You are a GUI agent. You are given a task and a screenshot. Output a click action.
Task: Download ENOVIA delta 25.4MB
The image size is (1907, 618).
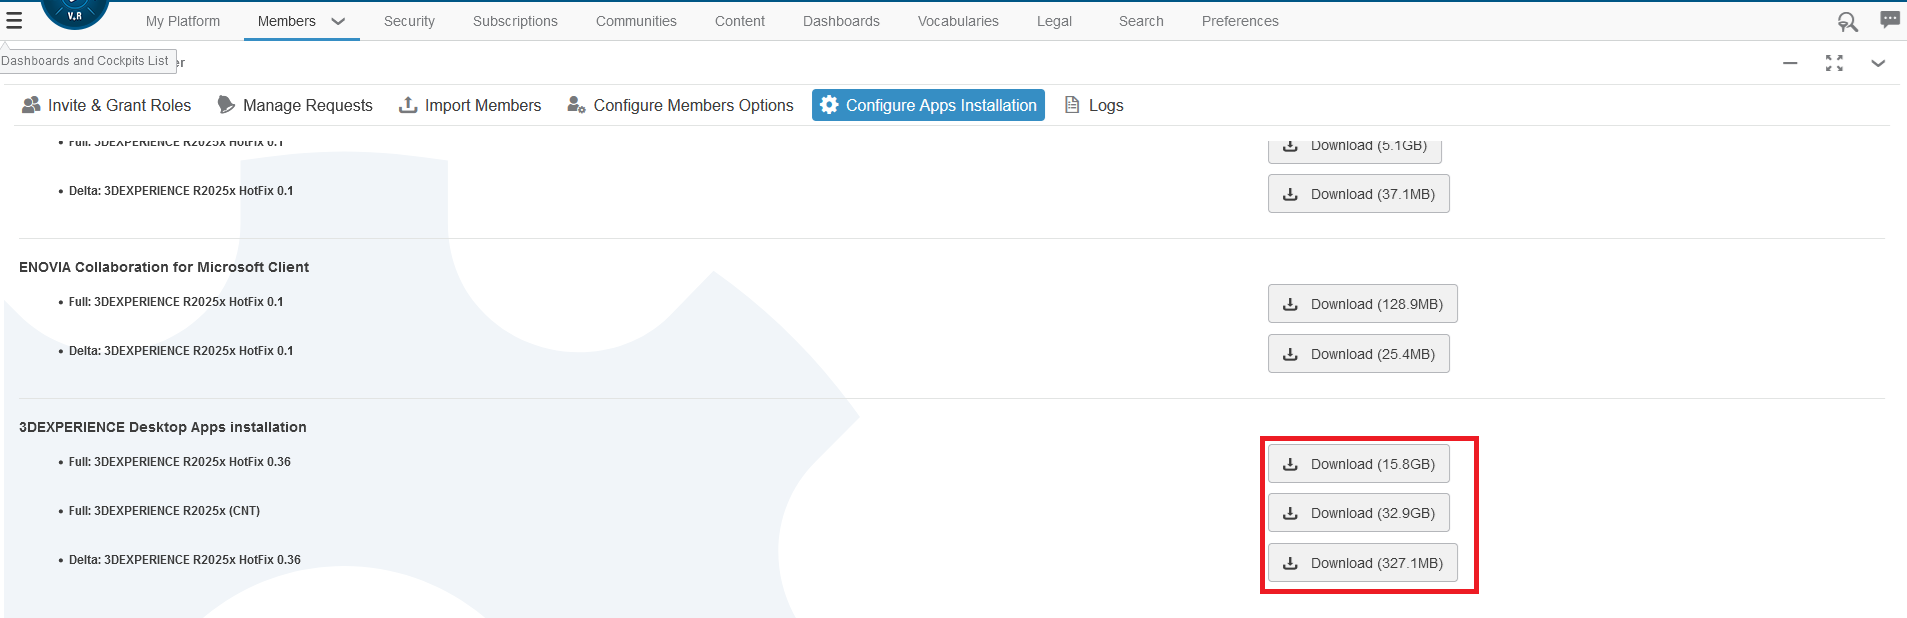coord(1359,354)
